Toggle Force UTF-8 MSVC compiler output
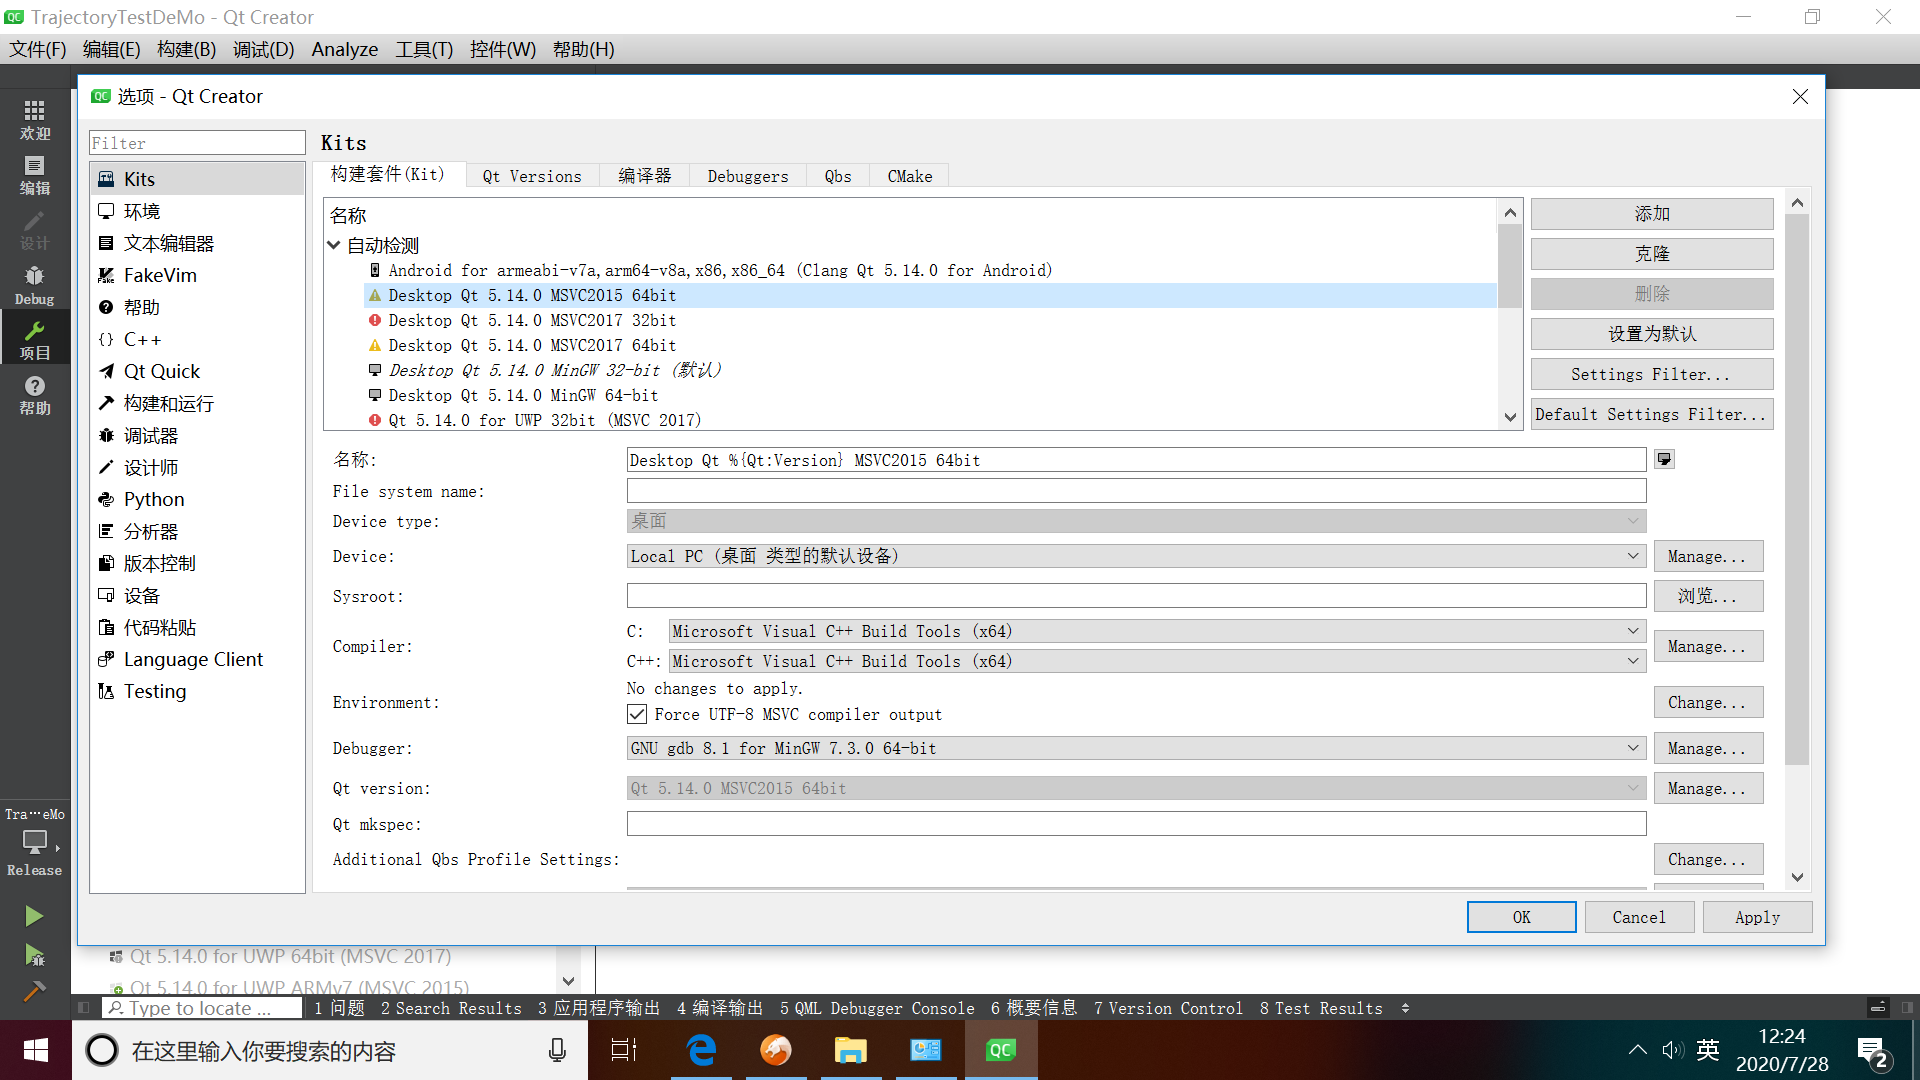 [x=637, y=714]
